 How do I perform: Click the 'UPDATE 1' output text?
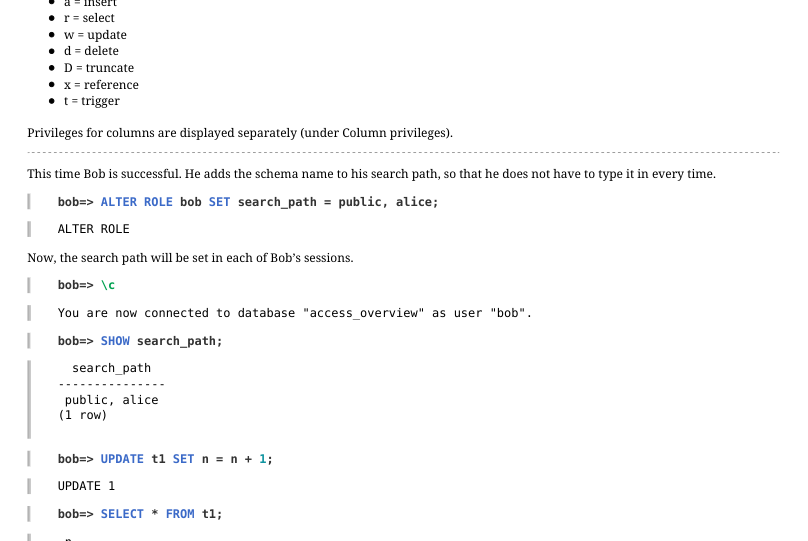pos(86,486)
